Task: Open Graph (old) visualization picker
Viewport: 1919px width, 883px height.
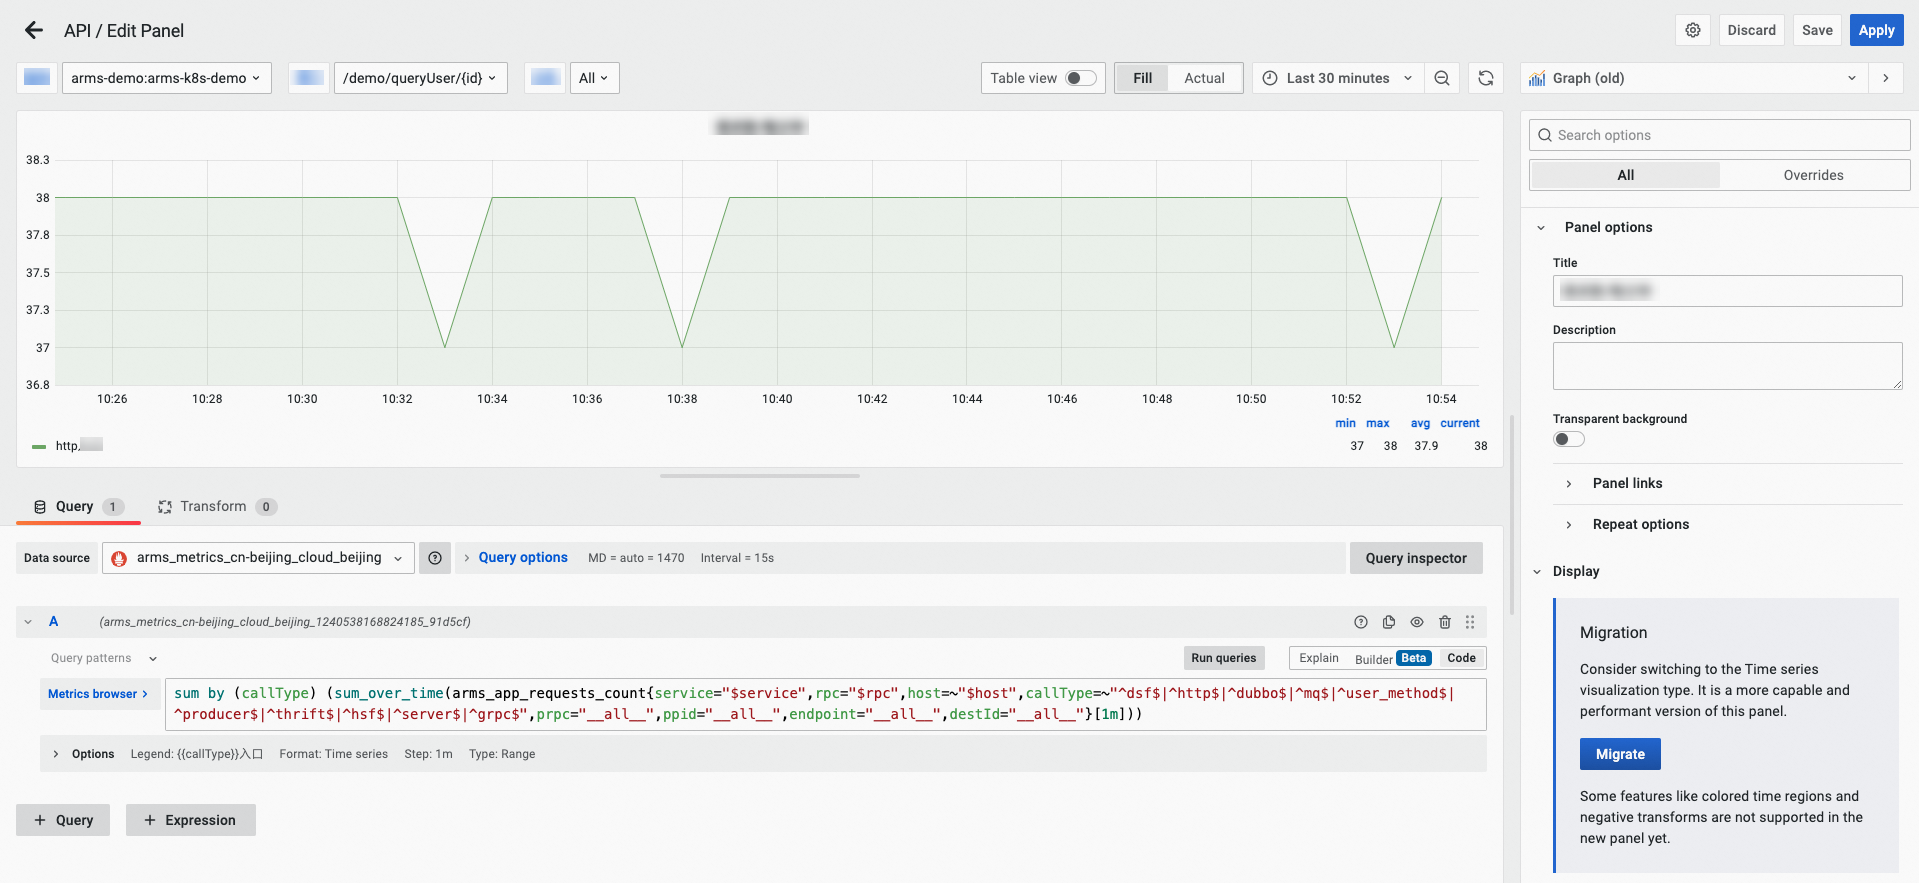Action: coord(1694,78)
